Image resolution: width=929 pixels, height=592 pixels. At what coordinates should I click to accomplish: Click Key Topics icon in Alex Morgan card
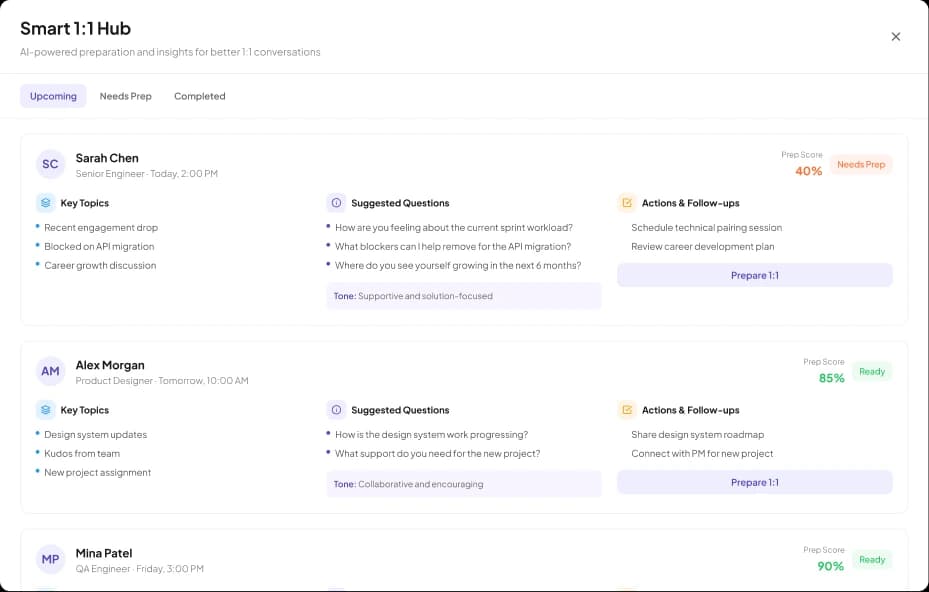(46, 409)
